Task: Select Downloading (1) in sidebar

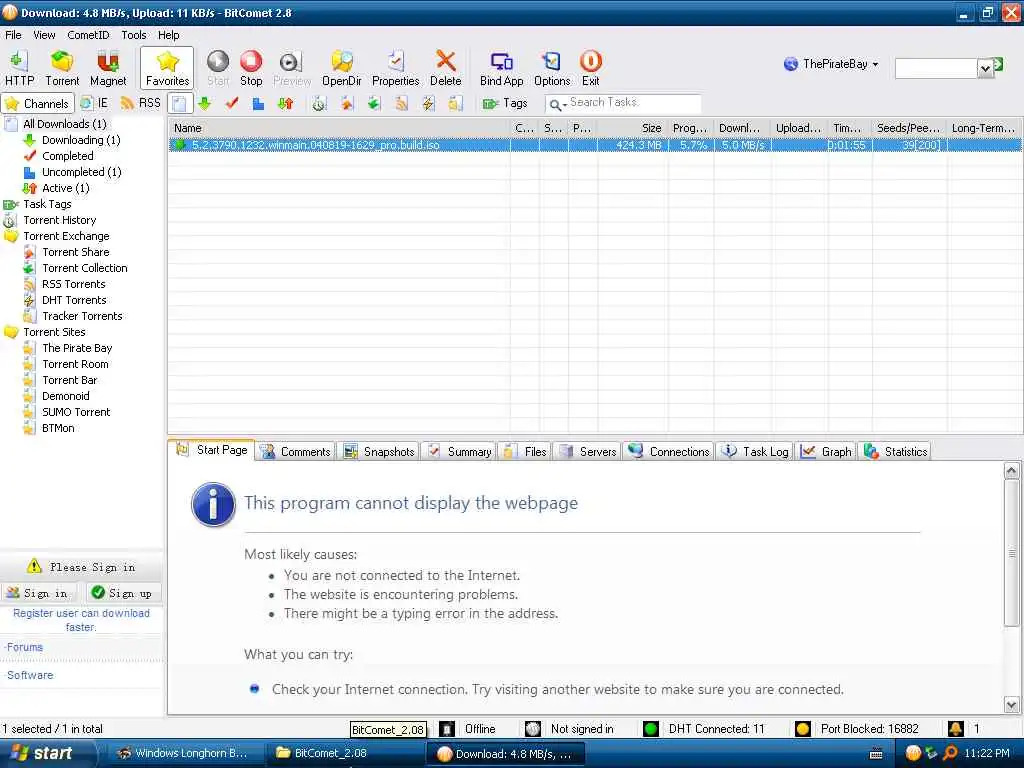Action: (81, 140)
